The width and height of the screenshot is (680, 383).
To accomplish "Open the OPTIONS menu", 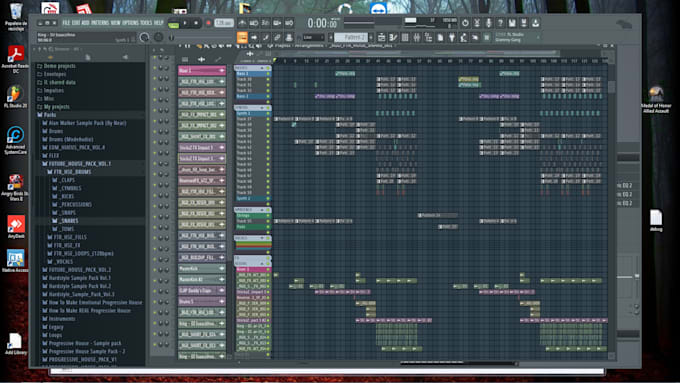I will [x=130, y=23].
